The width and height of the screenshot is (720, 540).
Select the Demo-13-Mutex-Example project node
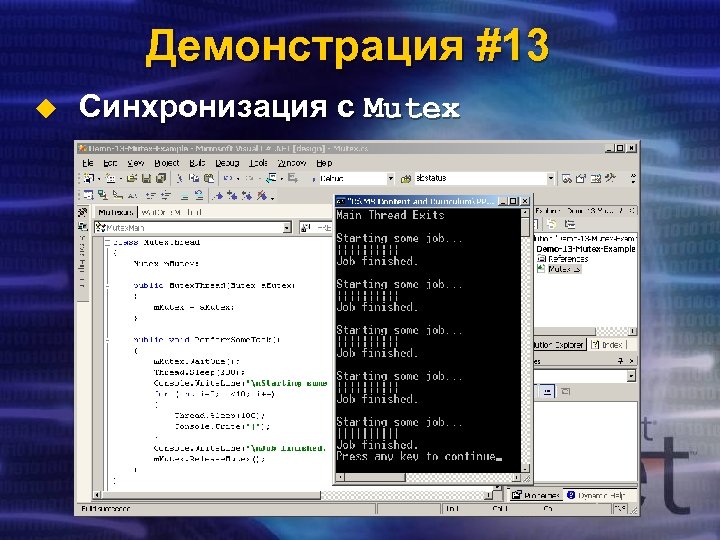click(x=585, y=249)
